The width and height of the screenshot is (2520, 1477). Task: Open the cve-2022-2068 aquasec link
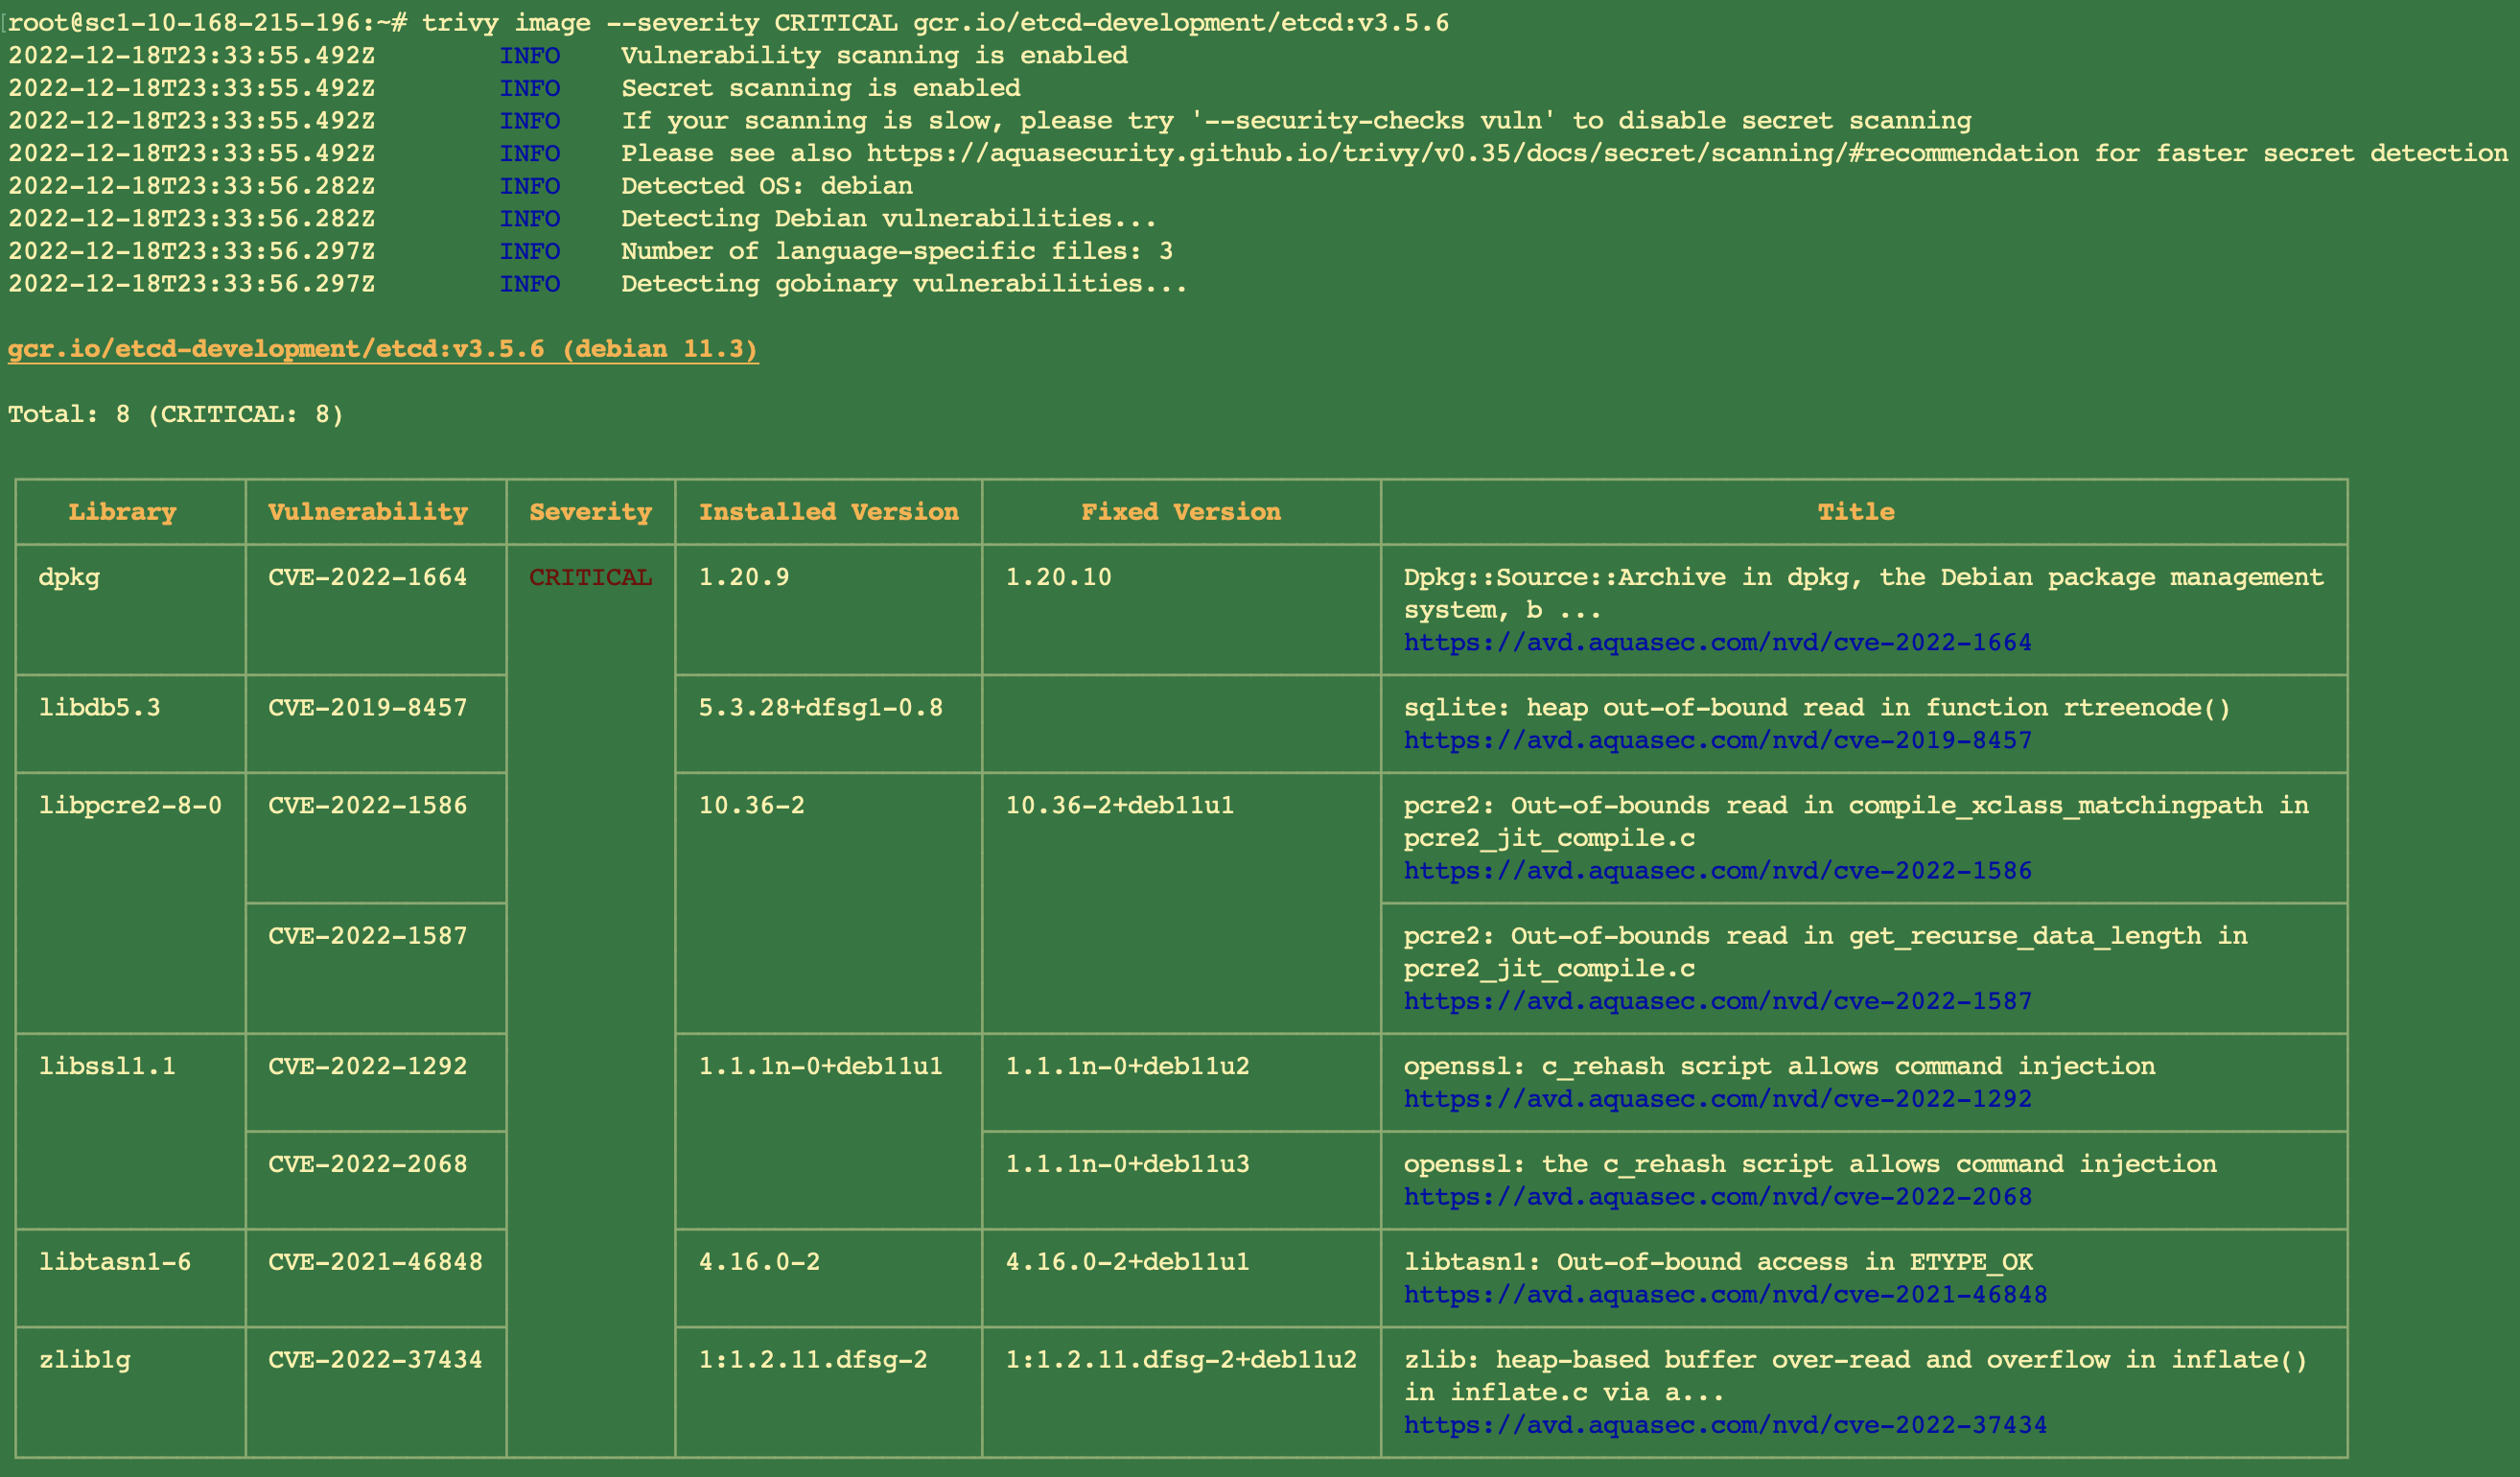(1717, 1197)
